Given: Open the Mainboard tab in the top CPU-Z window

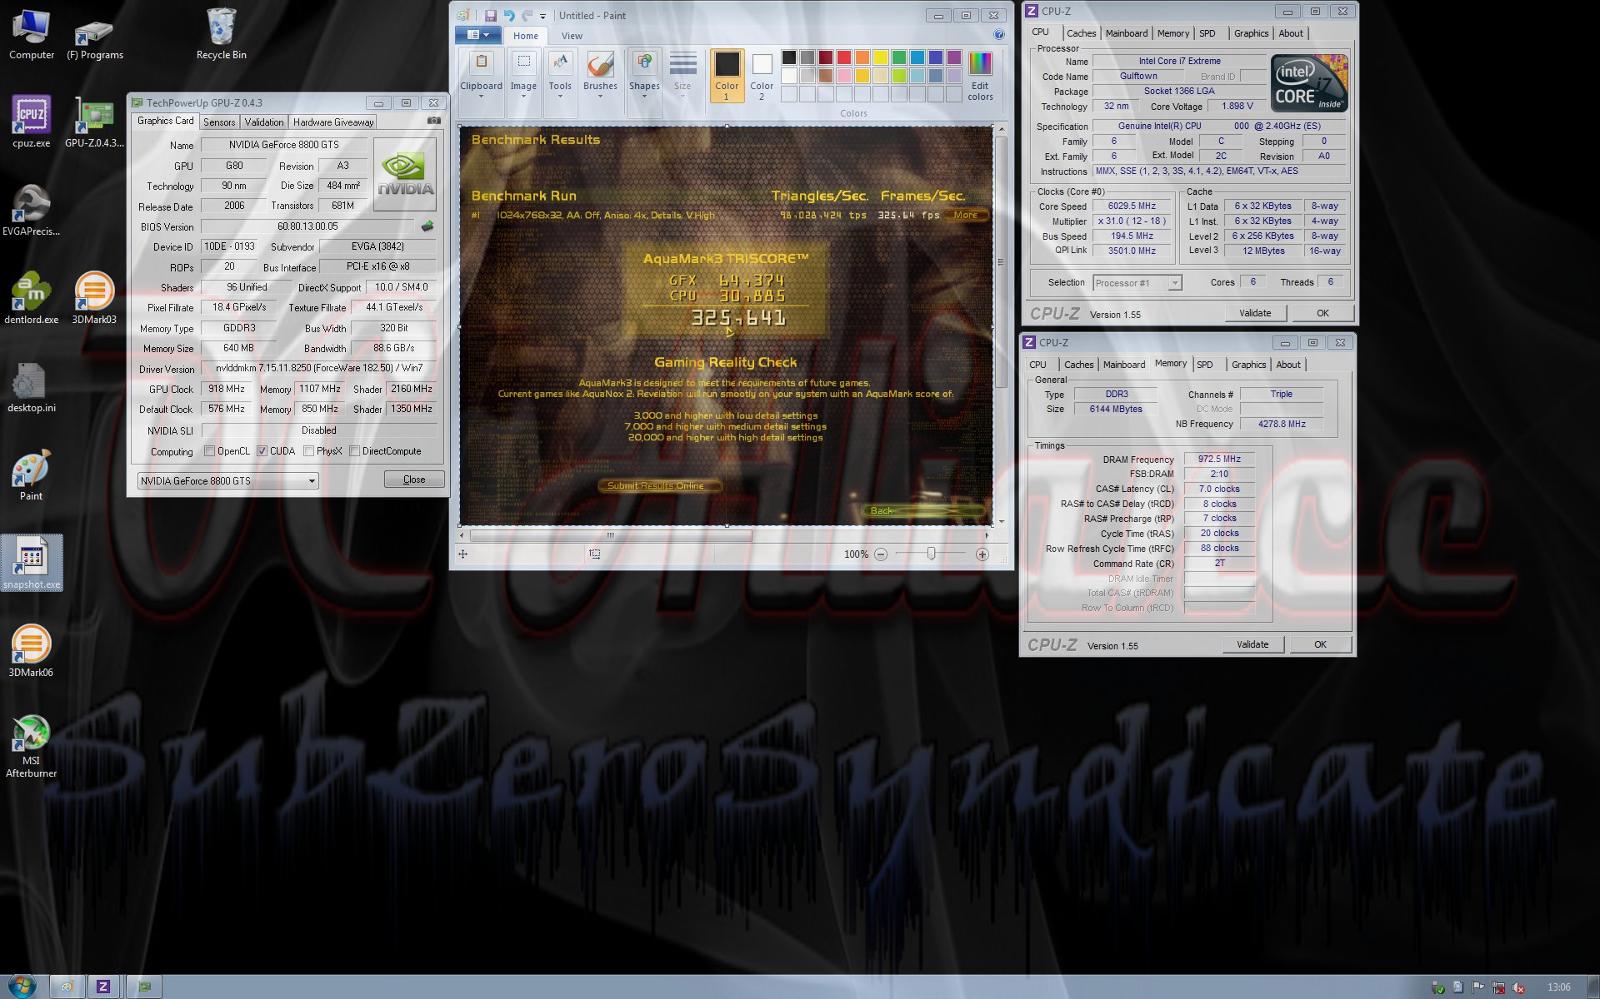Looking at the screenshot, I should (1126, 33).
